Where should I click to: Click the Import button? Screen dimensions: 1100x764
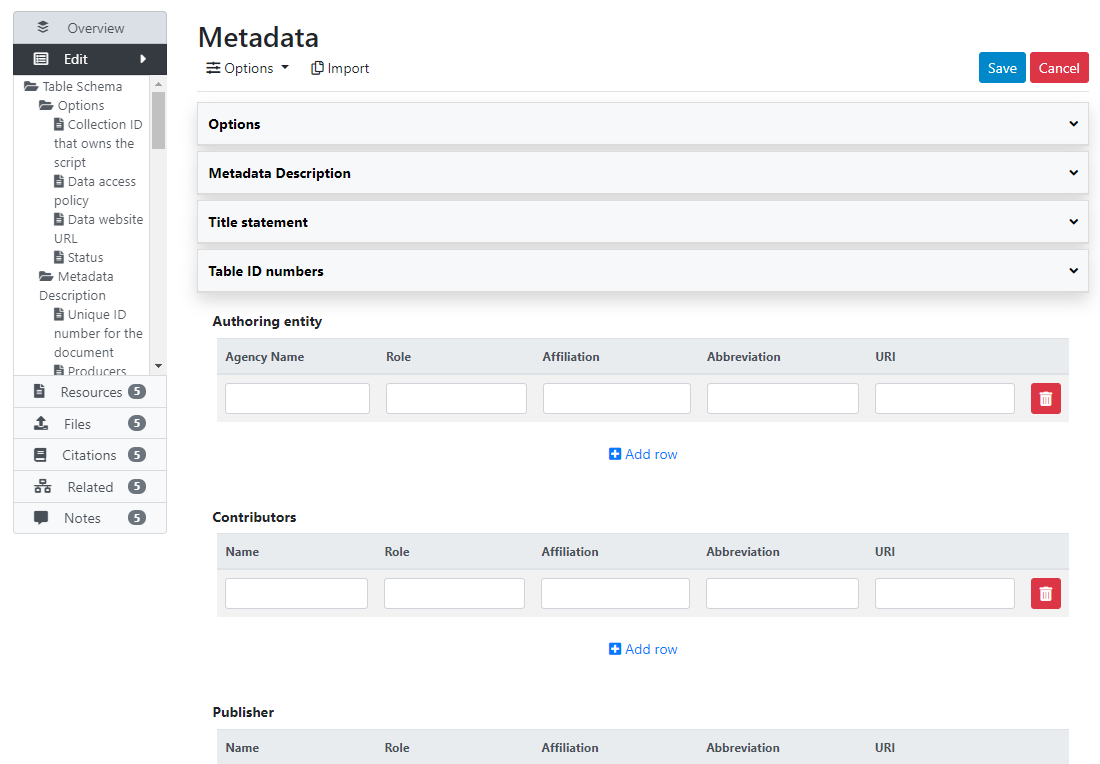click(340, 68)
